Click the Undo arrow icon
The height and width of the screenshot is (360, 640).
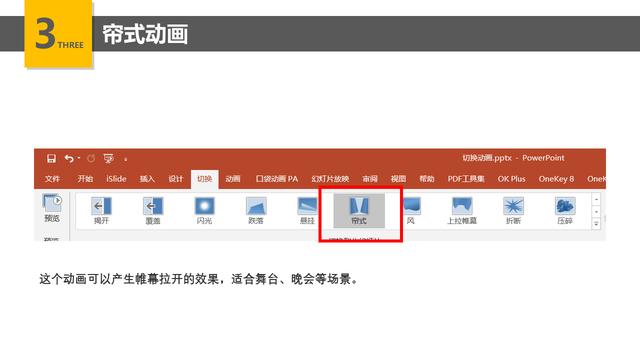coord(69,158)
